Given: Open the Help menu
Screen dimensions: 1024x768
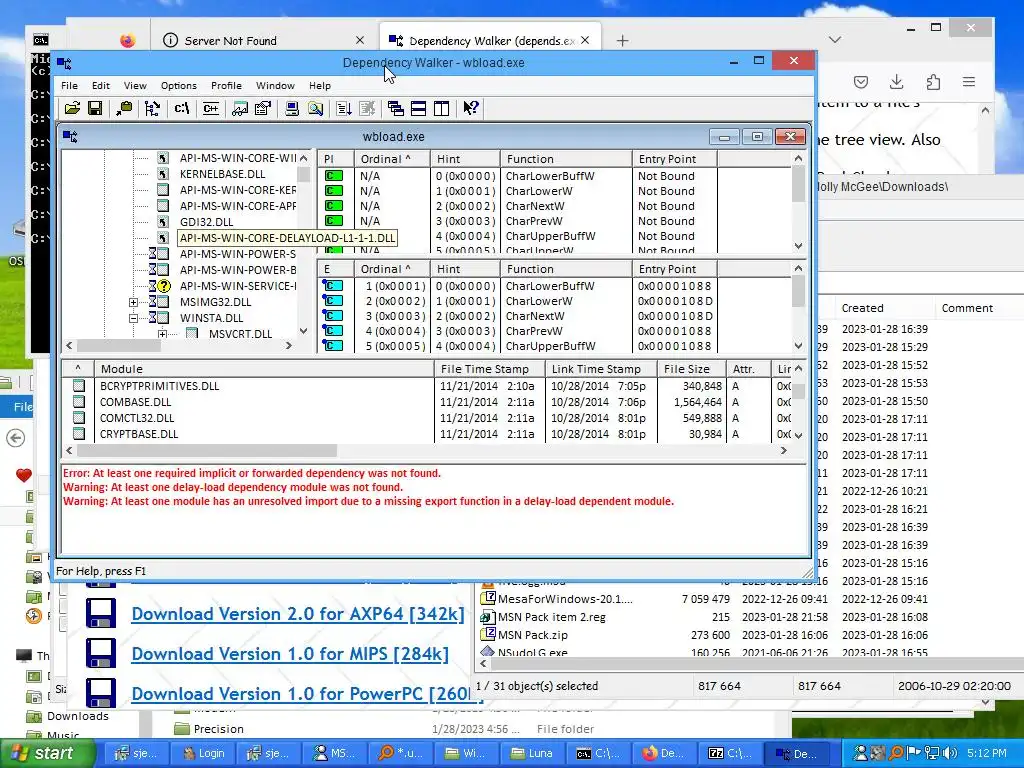Looking at the screenshot, I should coord(320,86).
